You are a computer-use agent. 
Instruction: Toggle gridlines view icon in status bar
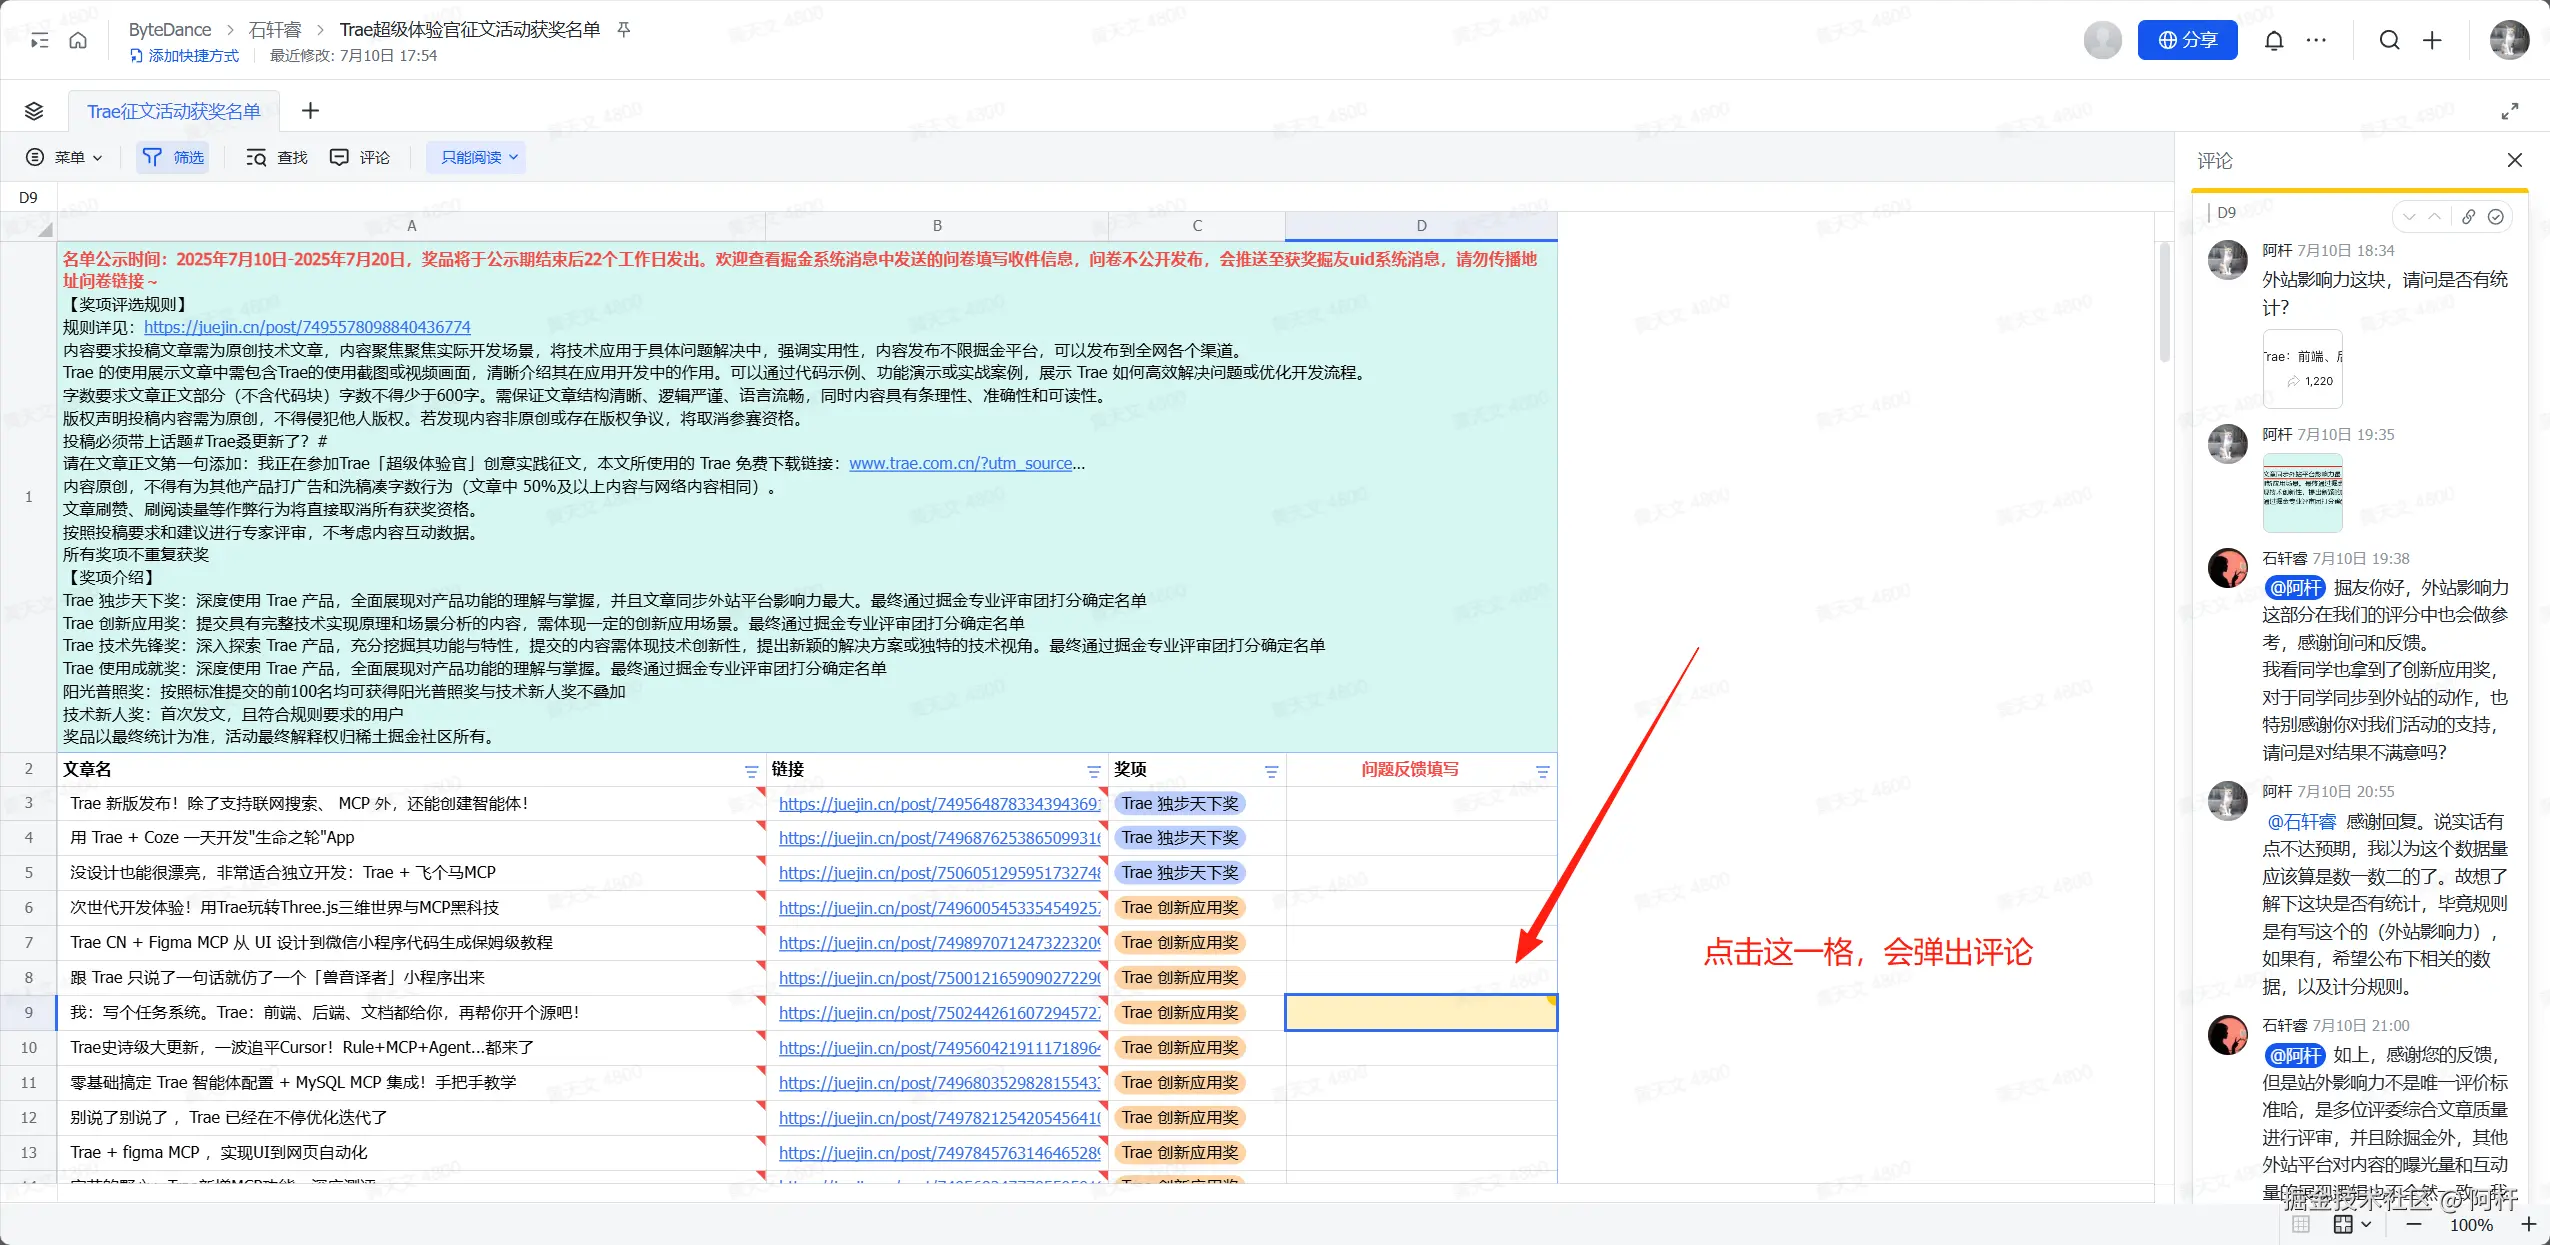[2300, 1224]
